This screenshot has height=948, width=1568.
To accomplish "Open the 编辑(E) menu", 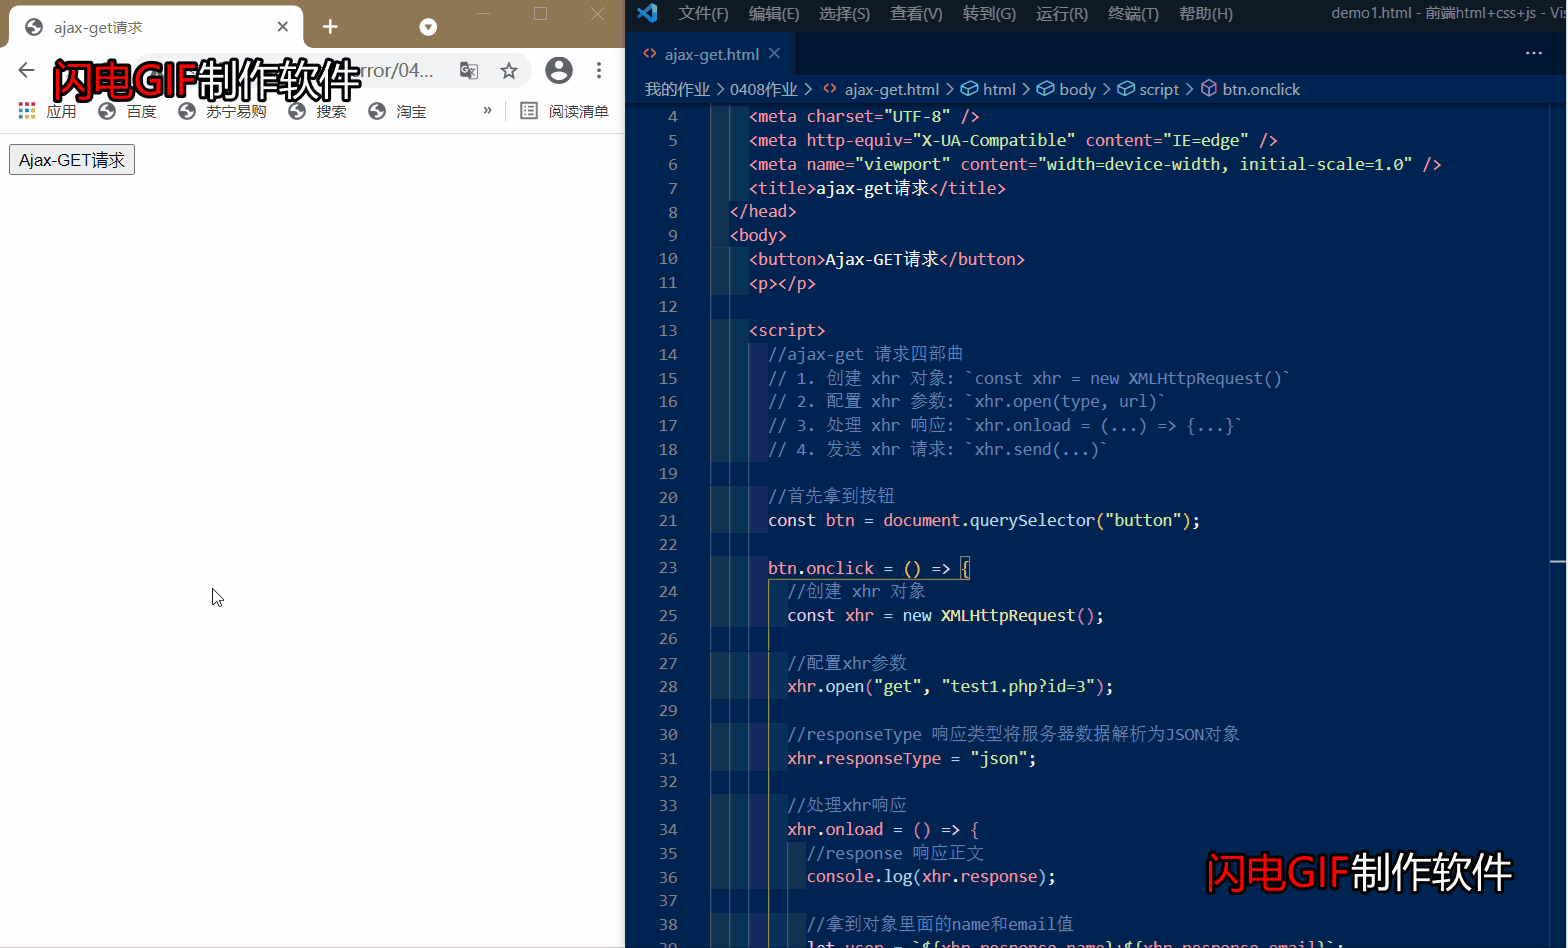I will (x=774, y=13).
